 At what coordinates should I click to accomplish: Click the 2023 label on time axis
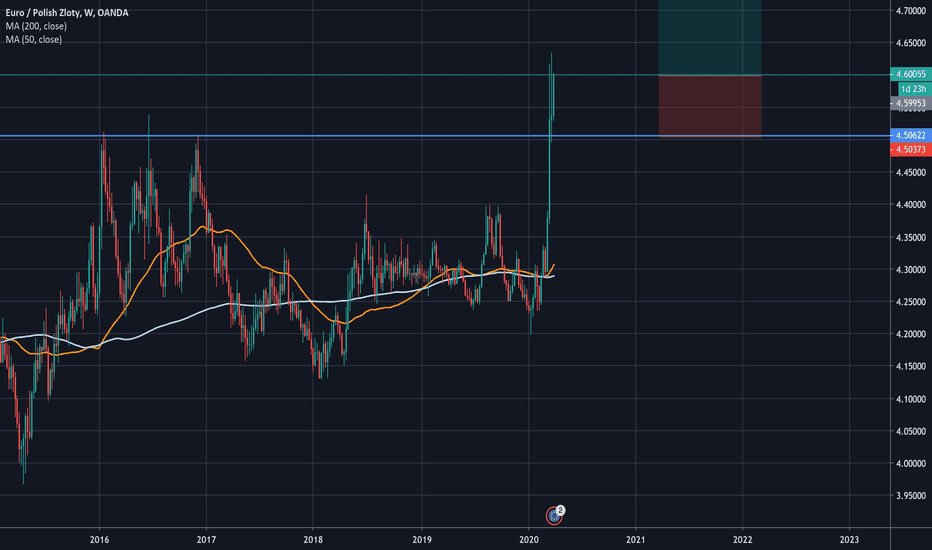849,540
